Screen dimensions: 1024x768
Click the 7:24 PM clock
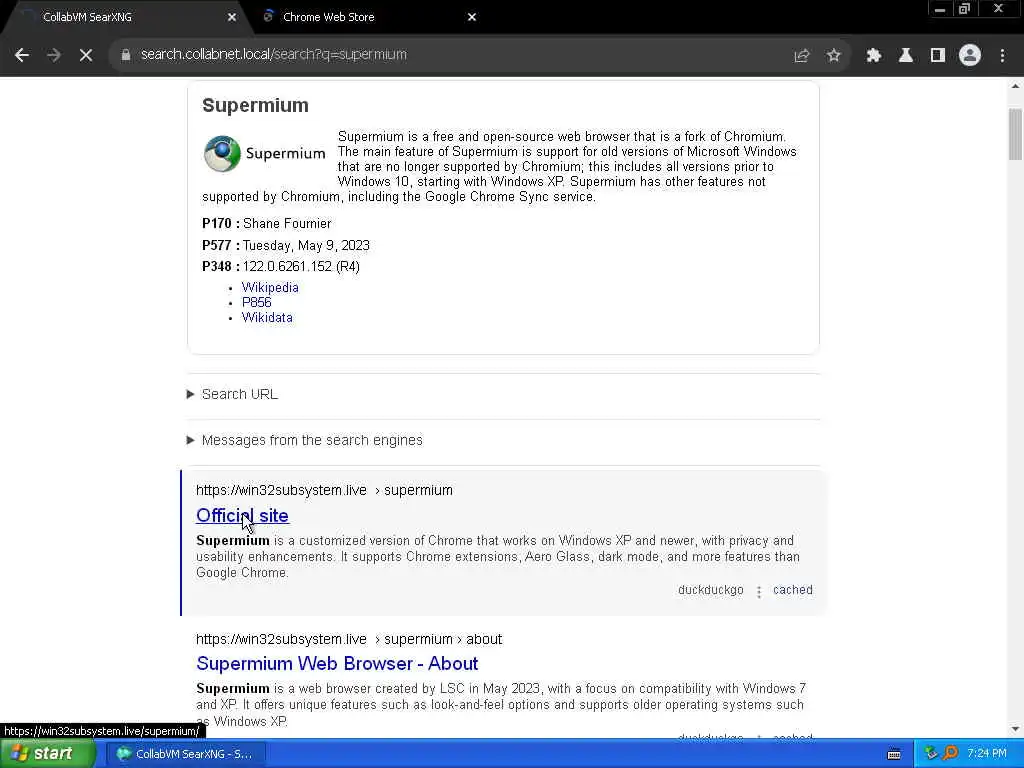click(x=987, y=754)
